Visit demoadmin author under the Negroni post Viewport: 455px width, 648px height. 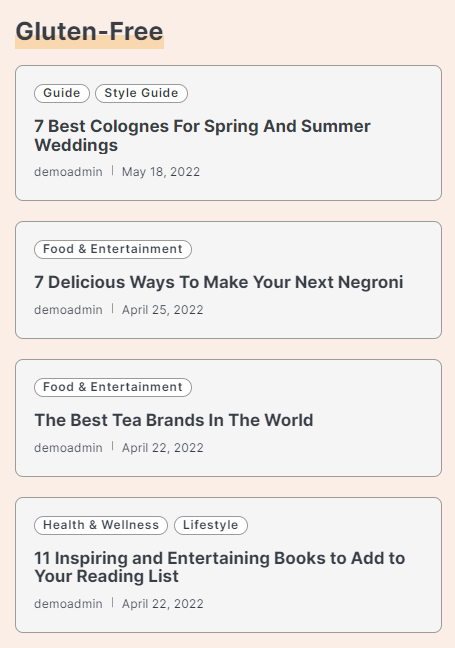click(68, 310)
